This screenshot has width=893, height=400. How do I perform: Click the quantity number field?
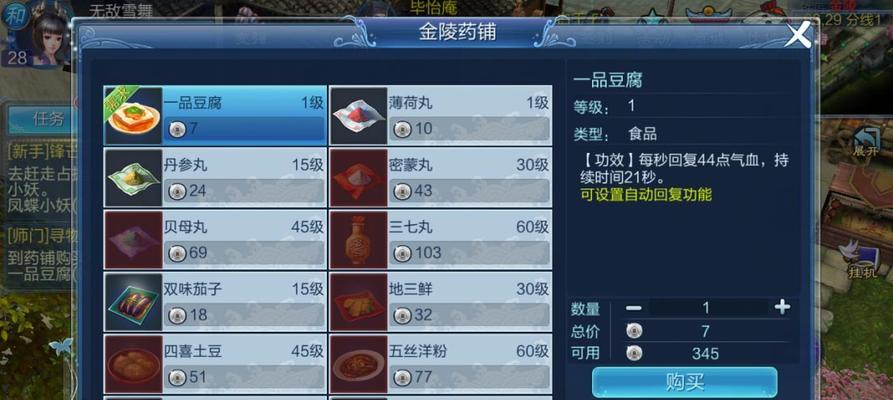pyautogui.click(x=706, y=308)
